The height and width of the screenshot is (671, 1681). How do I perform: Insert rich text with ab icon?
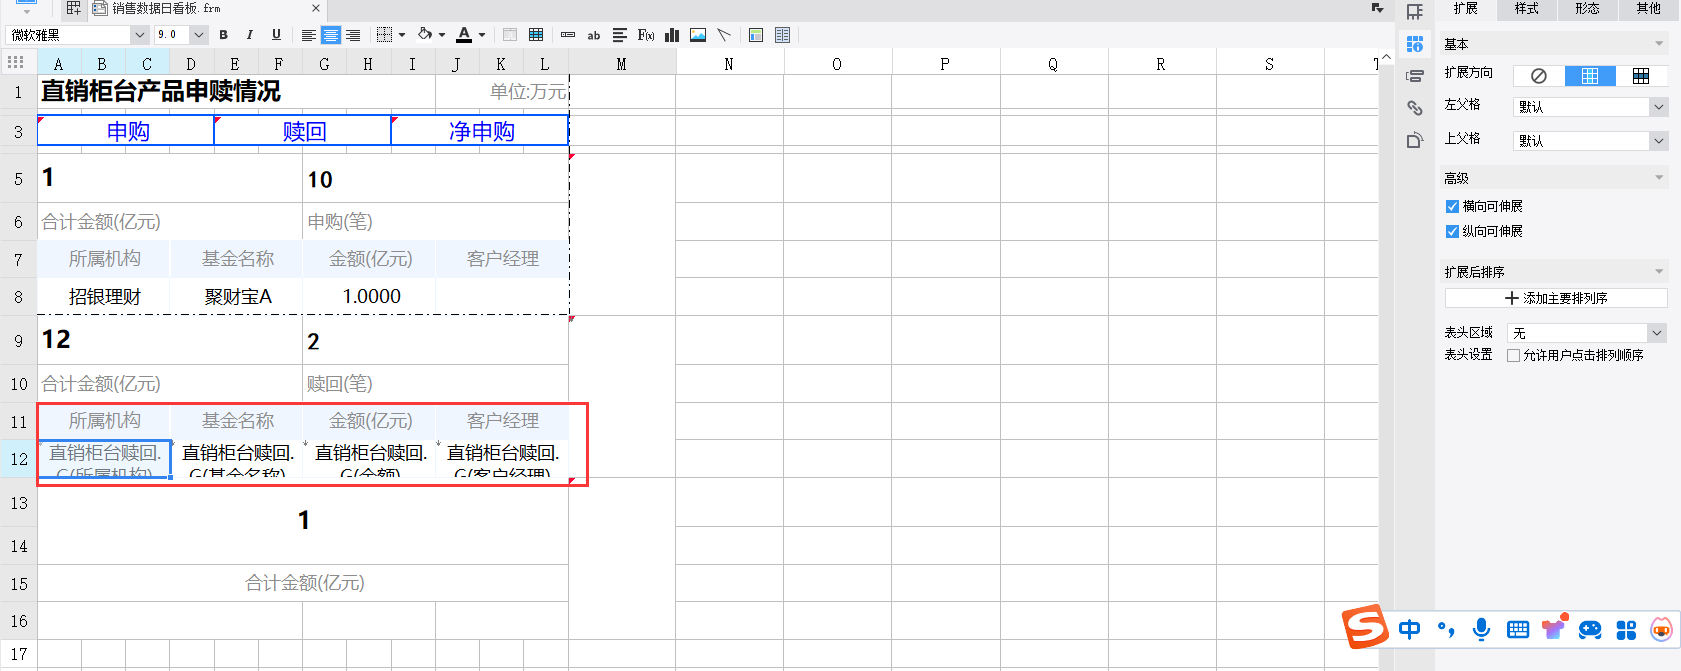point(594,35)
